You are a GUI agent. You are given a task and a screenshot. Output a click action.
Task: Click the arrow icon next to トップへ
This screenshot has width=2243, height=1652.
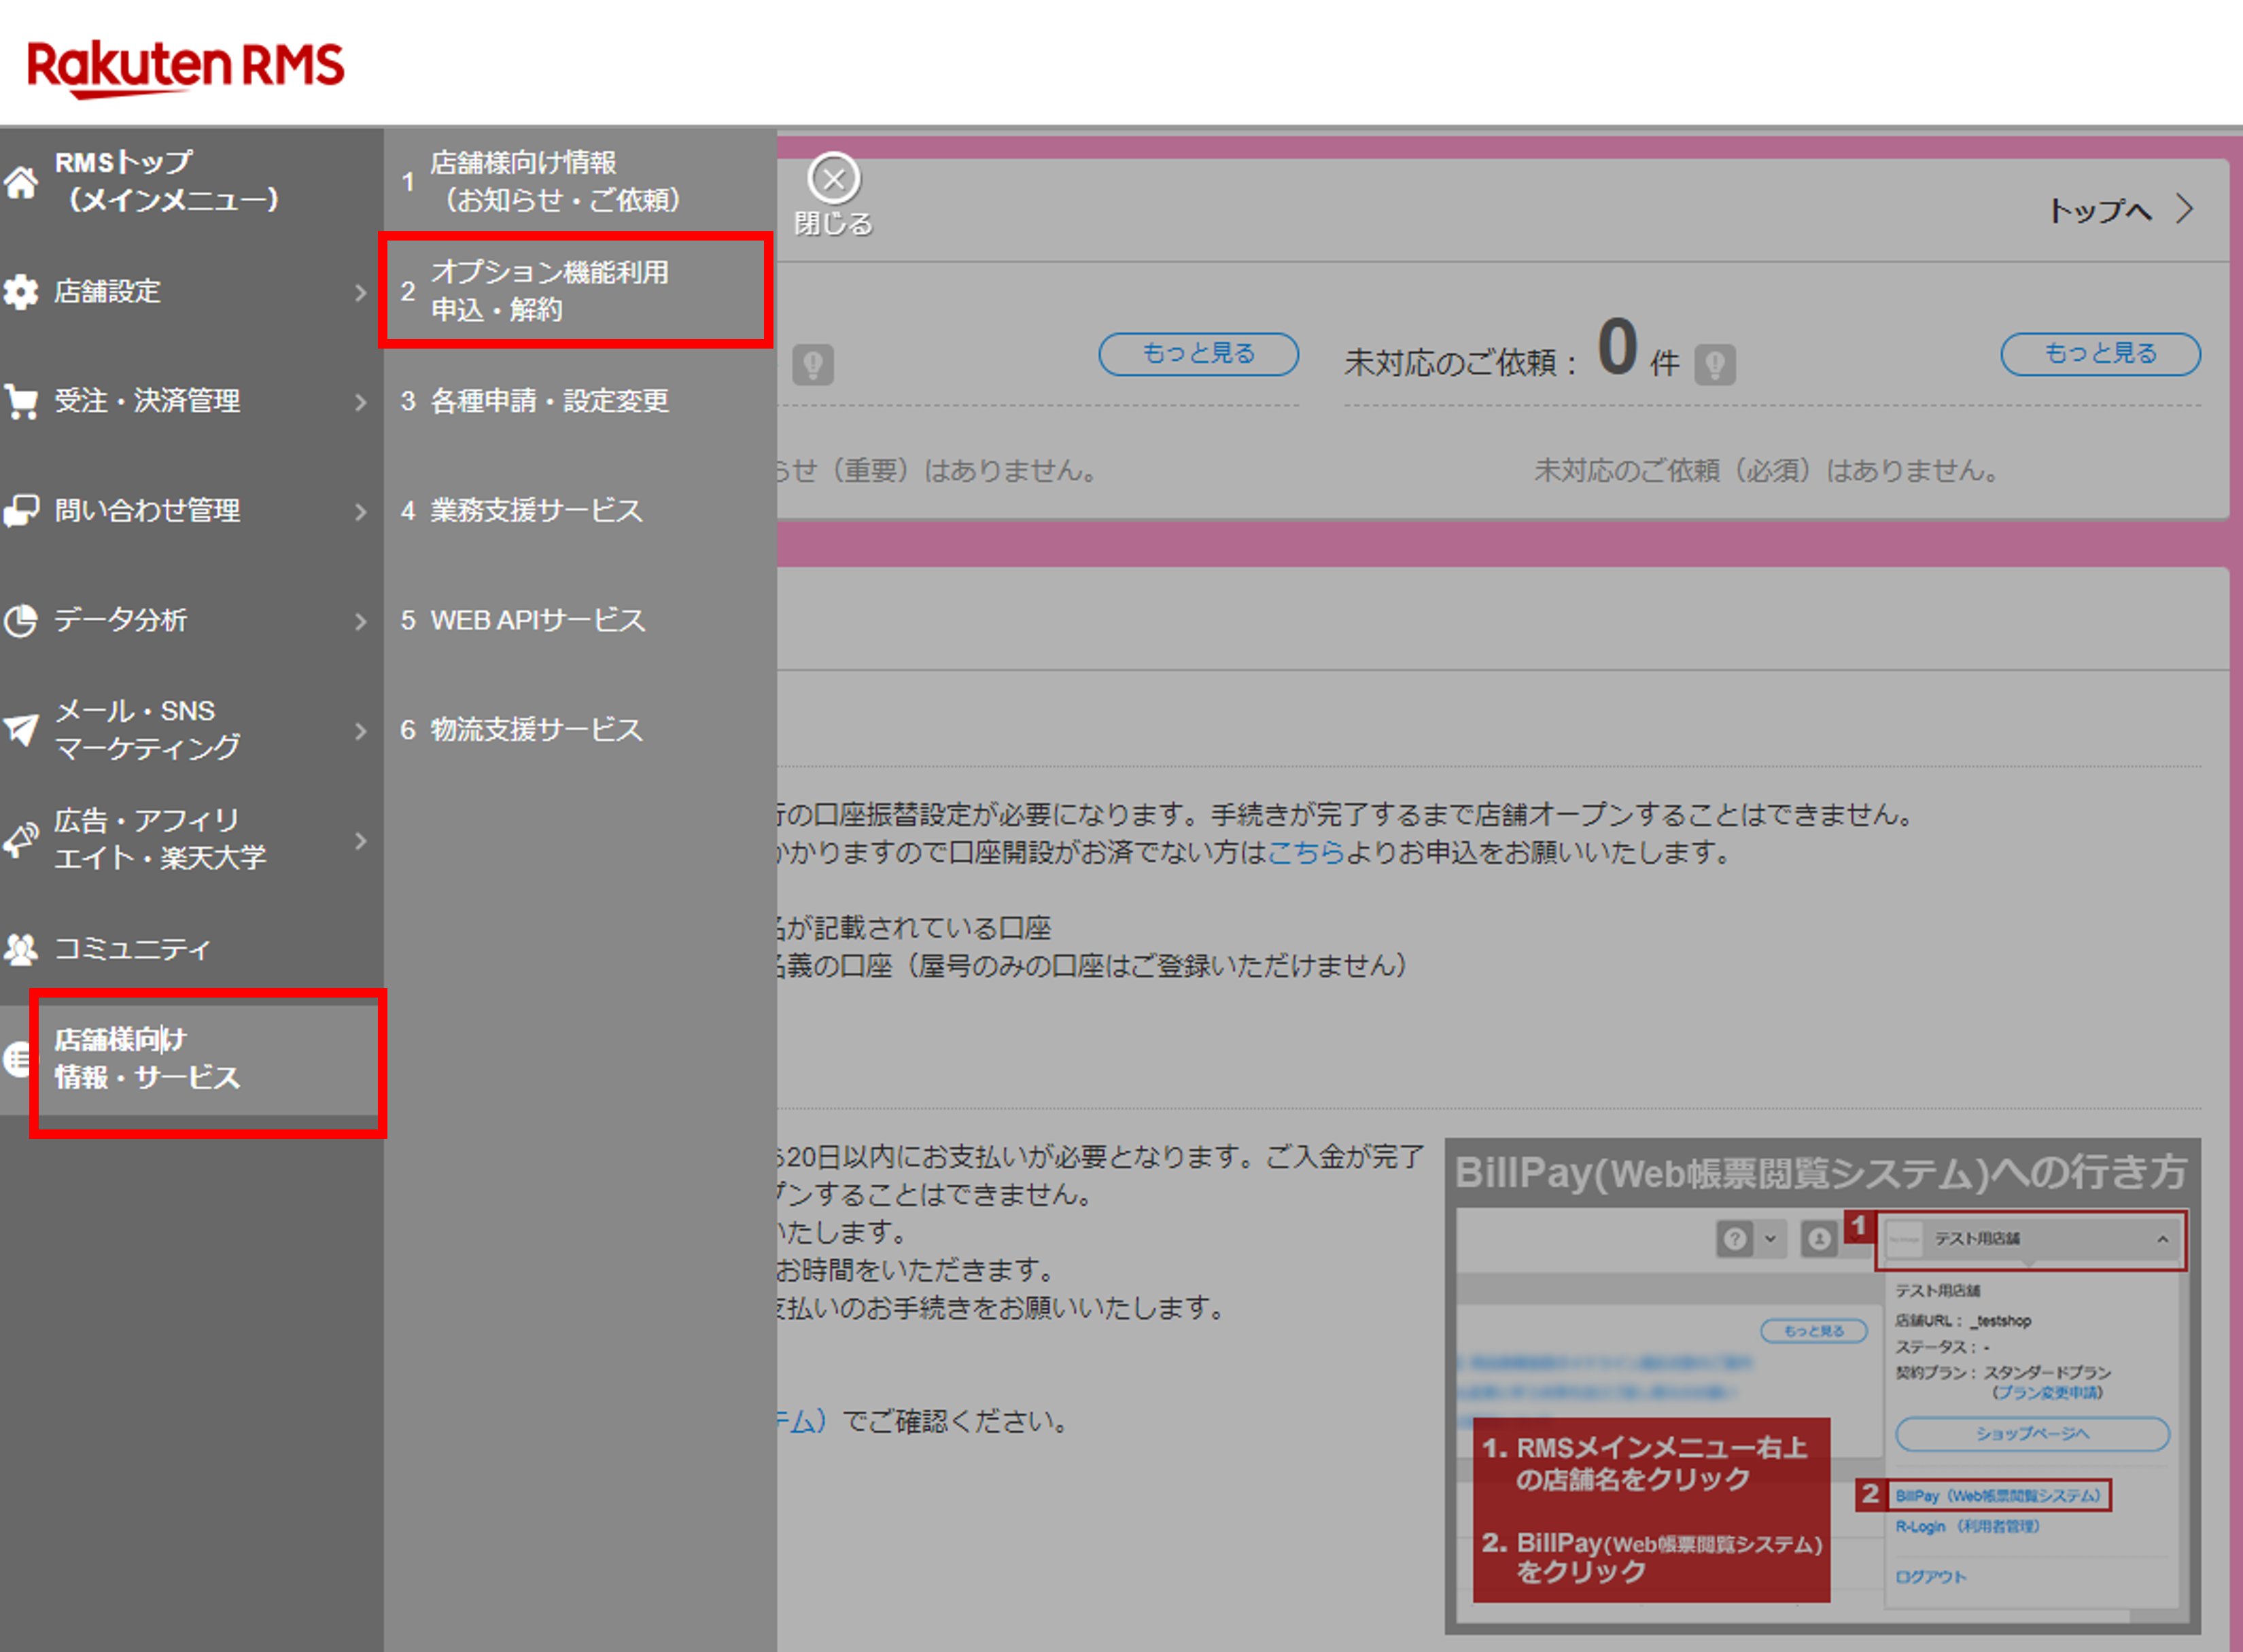pos(2185,209)
